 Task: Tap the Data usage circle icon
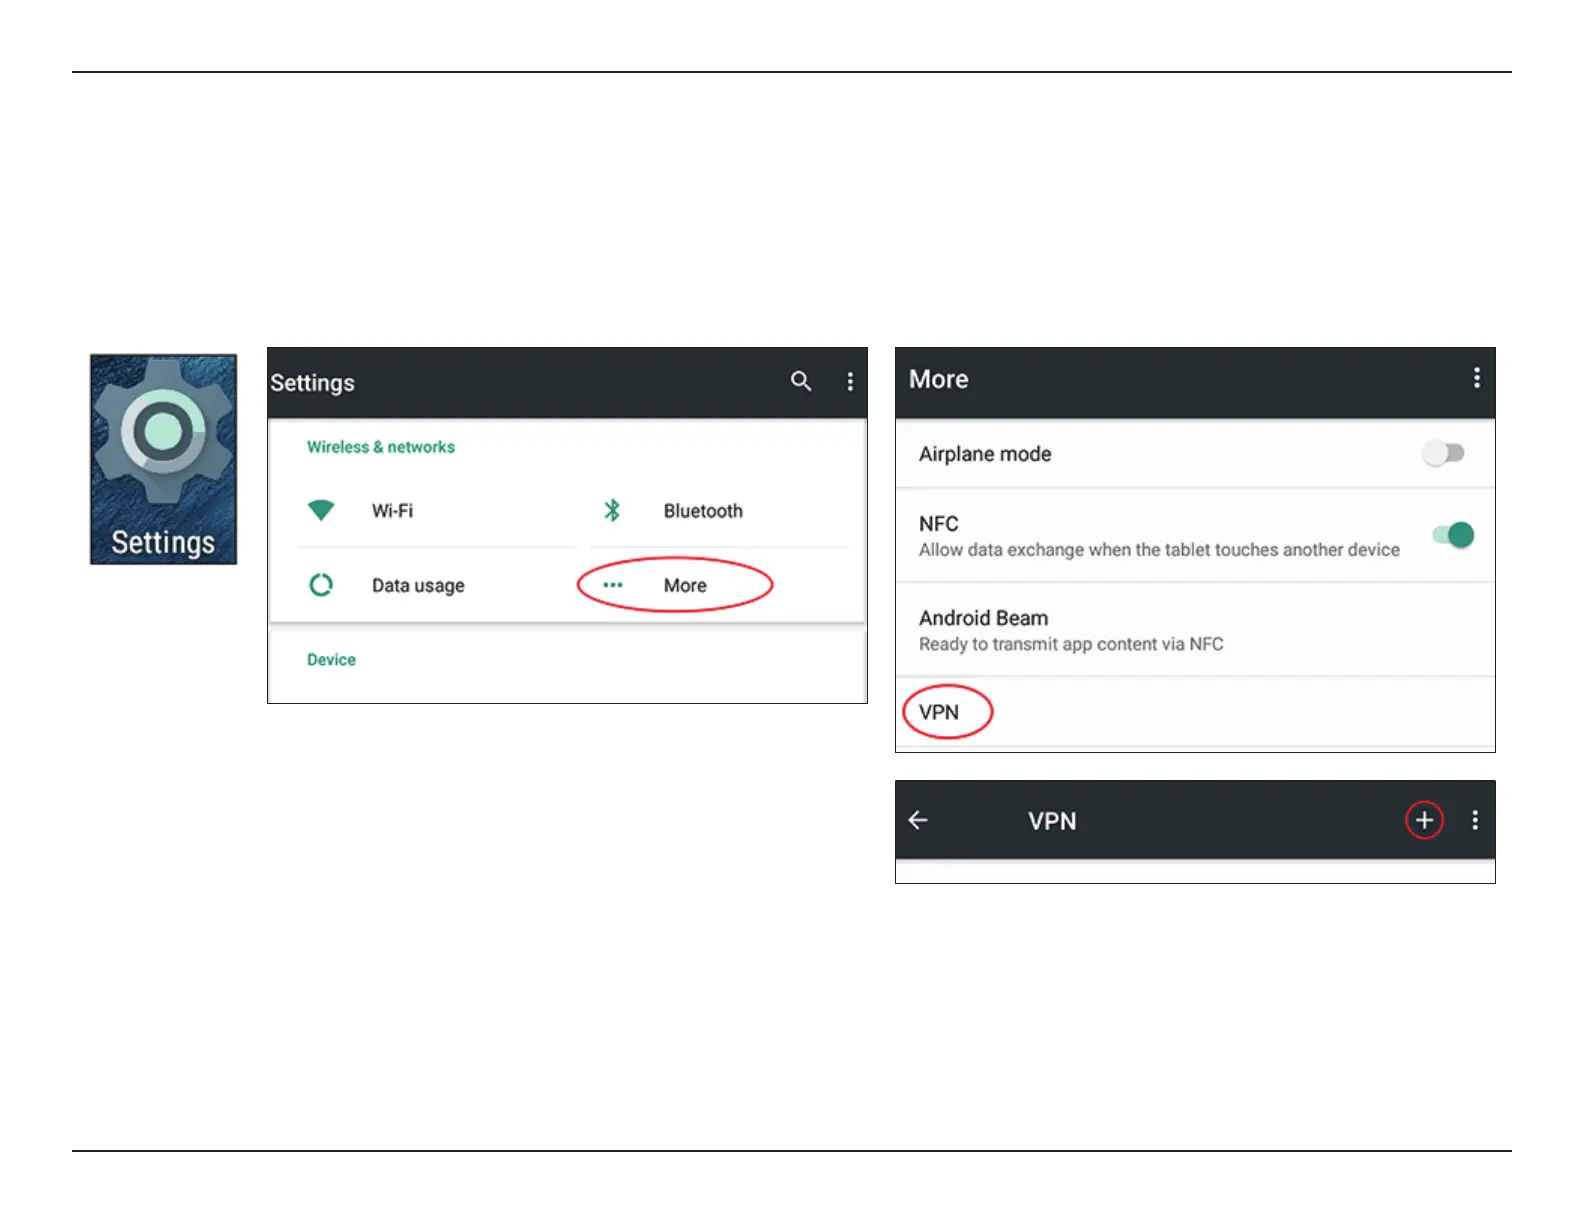pos(321,585)
